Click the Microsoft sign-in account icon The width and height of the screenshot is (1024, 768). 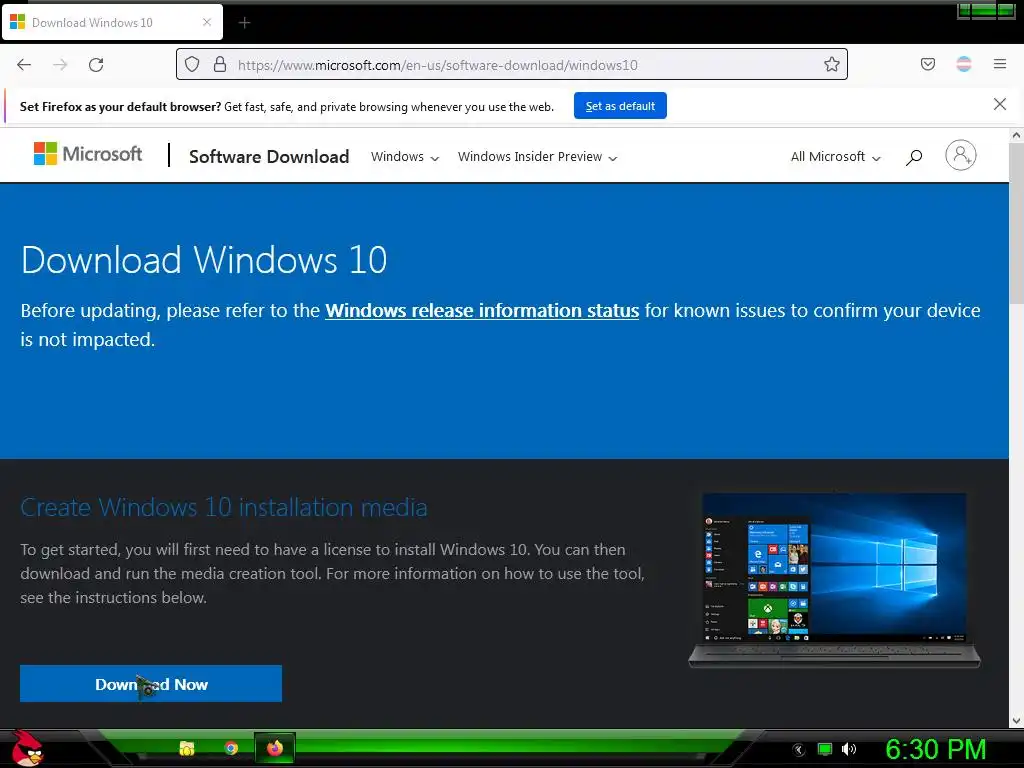(961, 155)
